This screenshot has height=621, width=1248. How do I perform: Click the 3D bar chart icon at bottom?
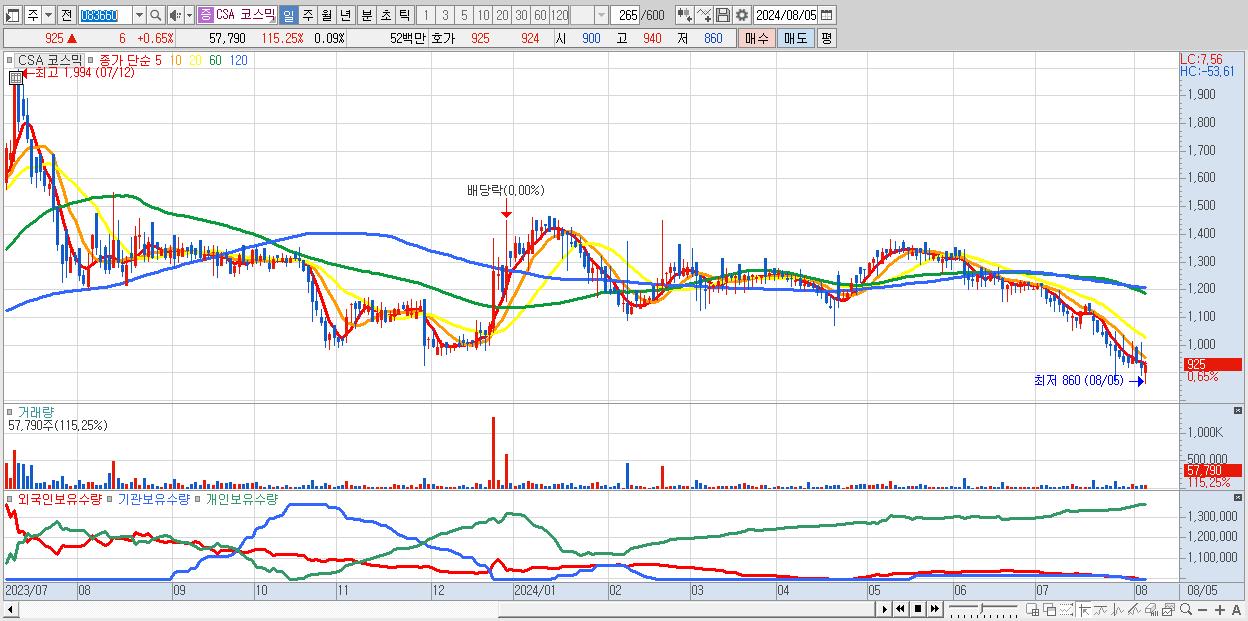pos(1151,609)
